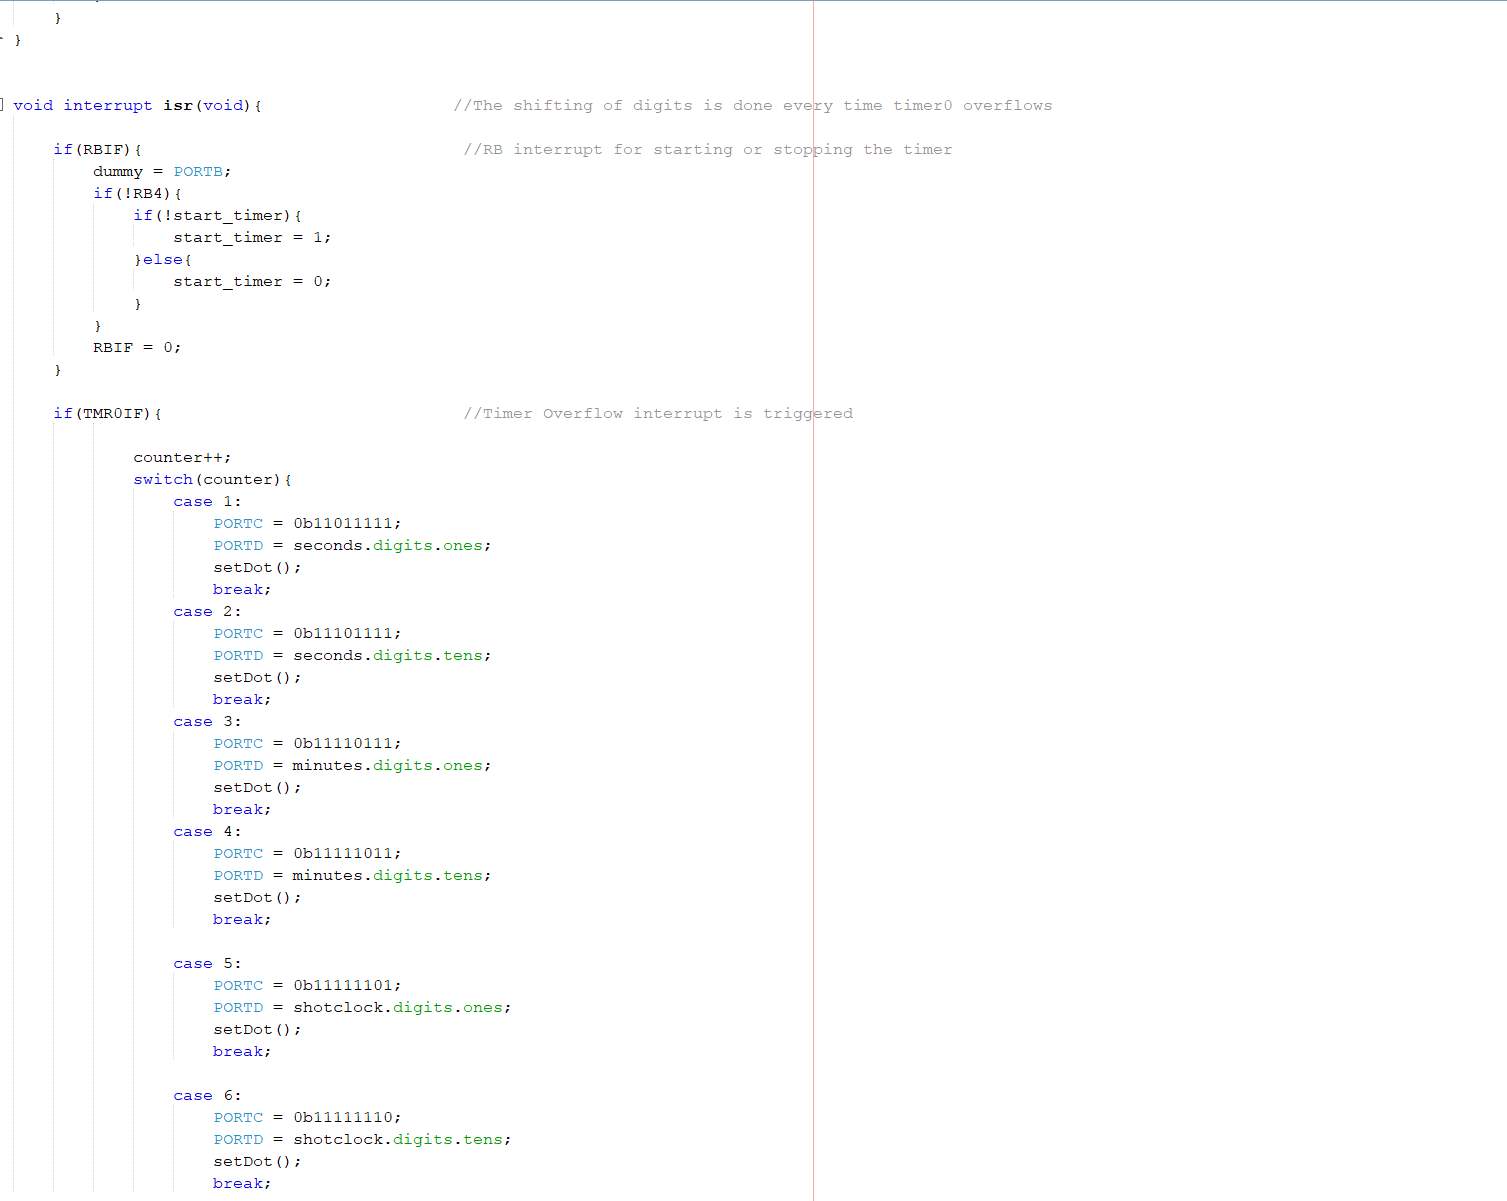Viewport: 1507px width, 1201px height.
Task: Click the 'case 2:' label
Action: pos(207,611)
